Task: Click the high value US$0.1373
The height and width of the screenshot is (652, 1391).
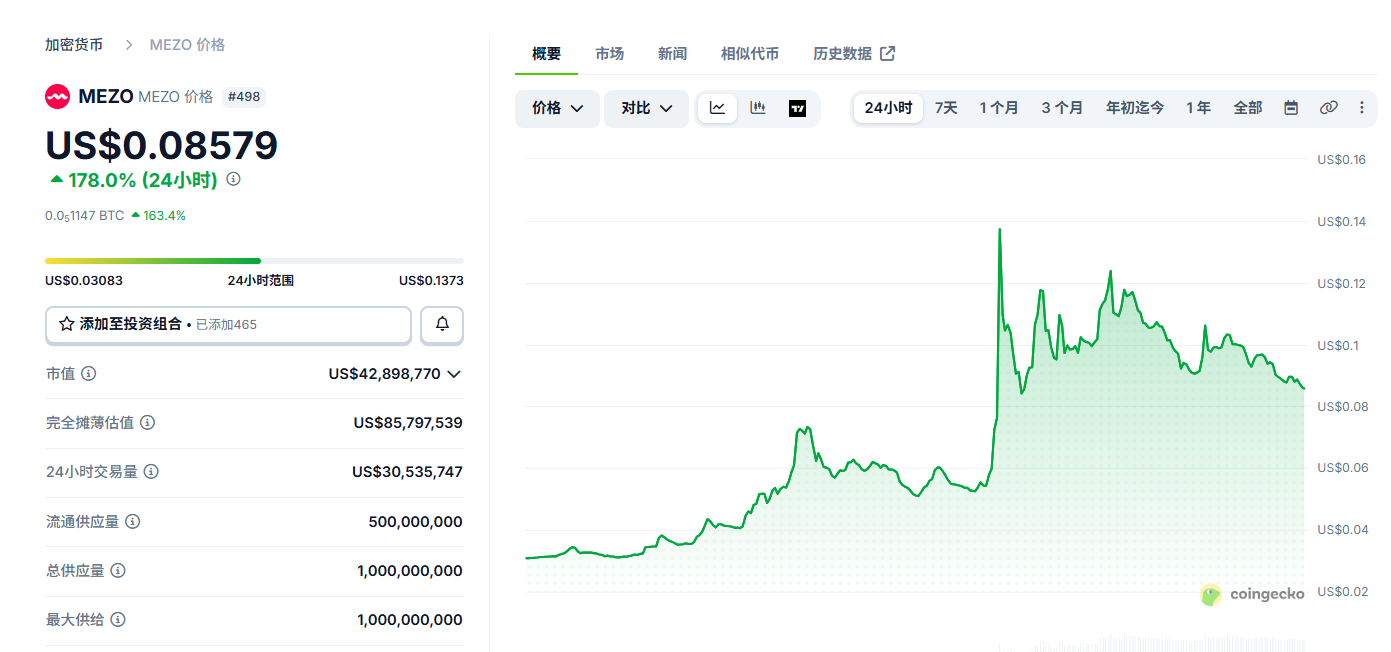Action: (x=431, y=281)
